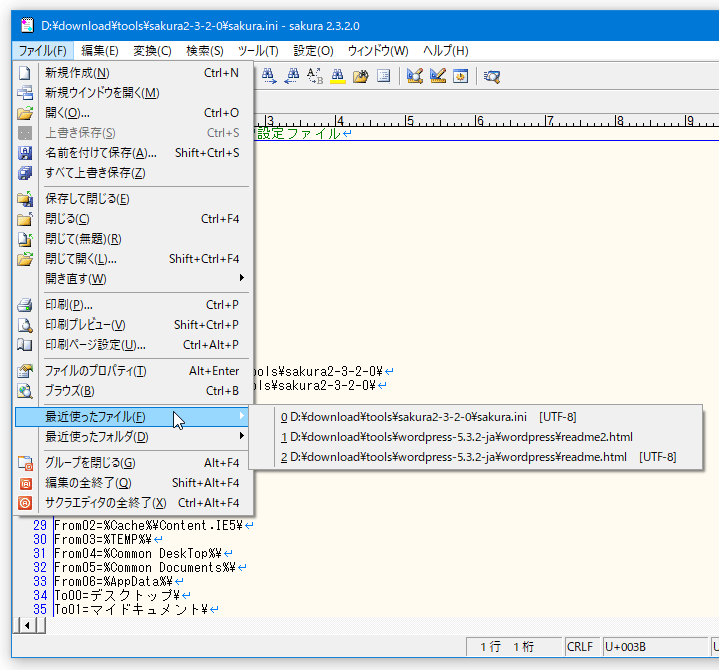719x670 pixels.
Task: Choose サクラエディタの全終了(X)
Action: tap(133, 503)
